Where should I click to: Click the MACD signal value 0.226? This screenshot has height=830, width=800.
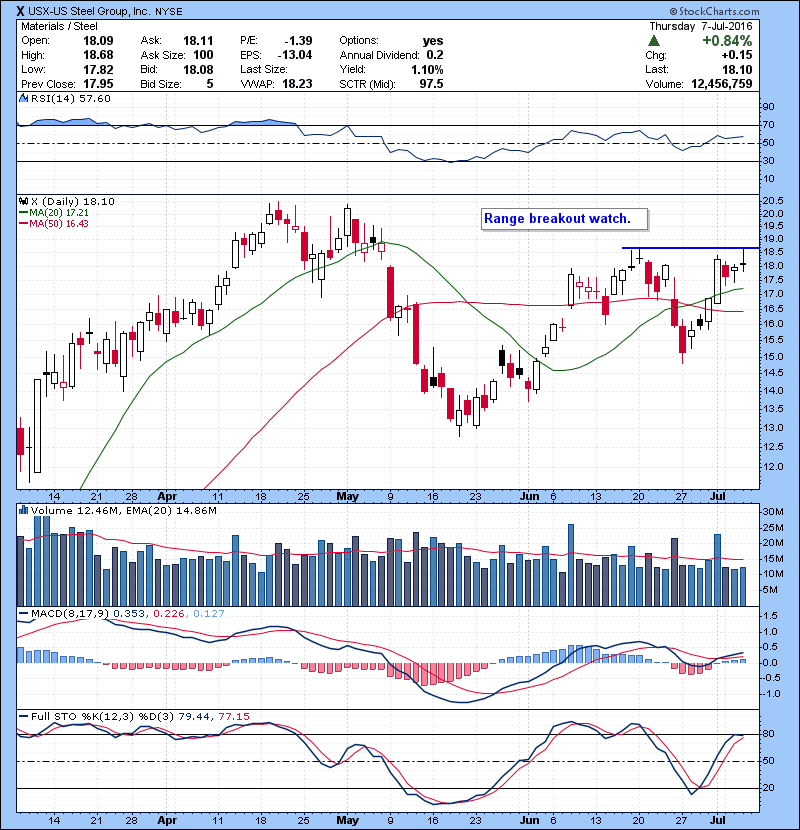coord(169,614)
